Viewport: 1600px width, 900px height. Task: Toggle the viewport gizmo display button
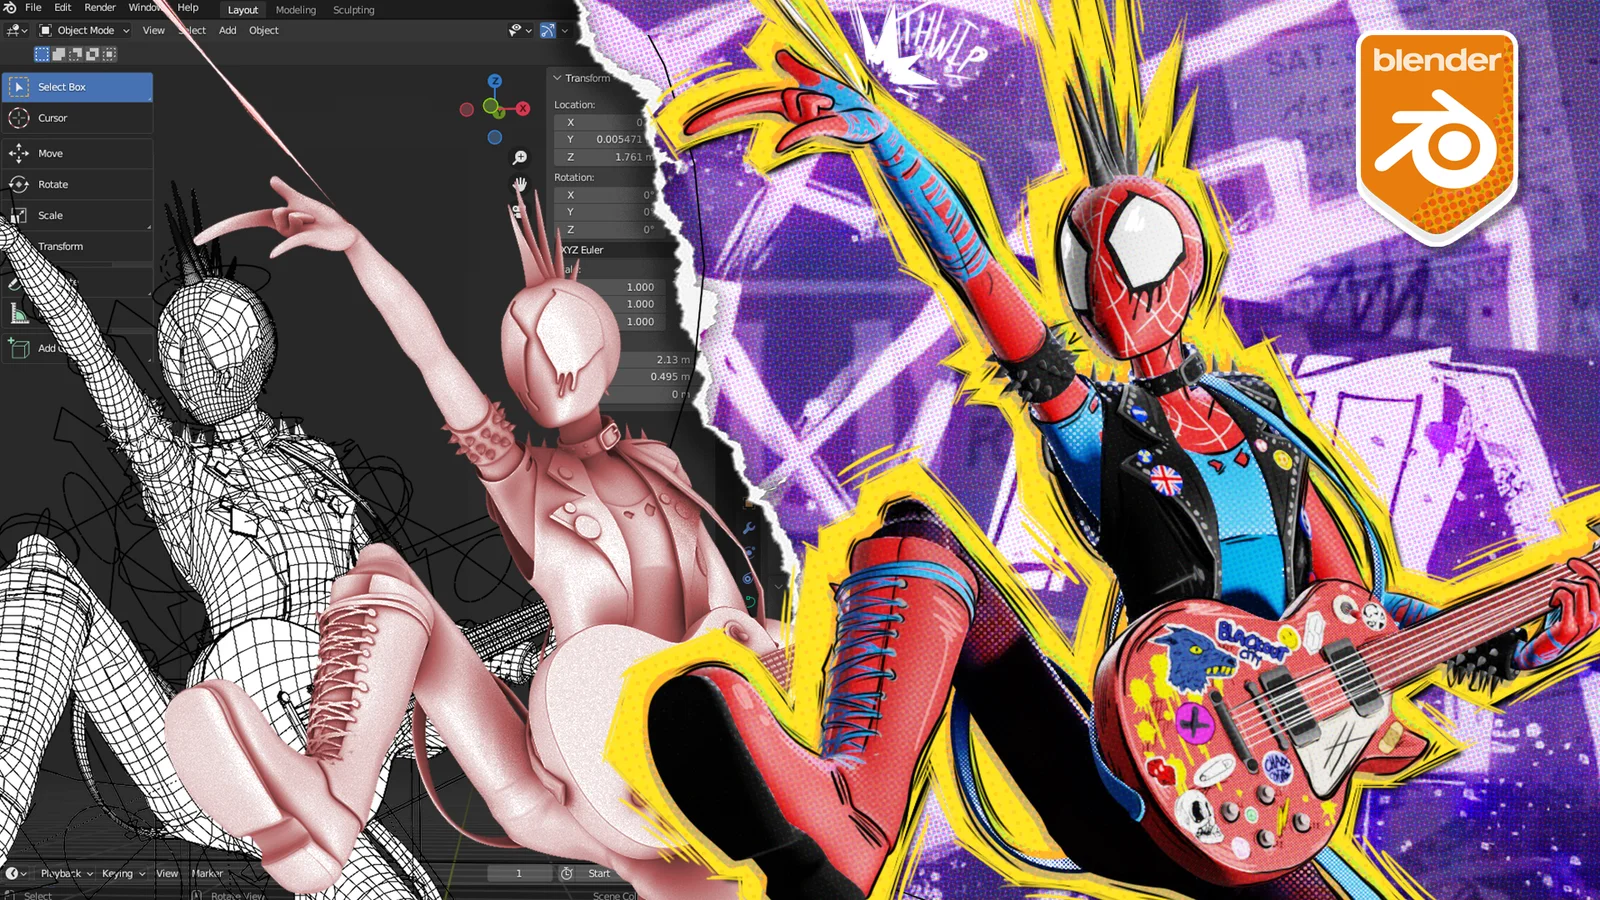click(548, 31)
